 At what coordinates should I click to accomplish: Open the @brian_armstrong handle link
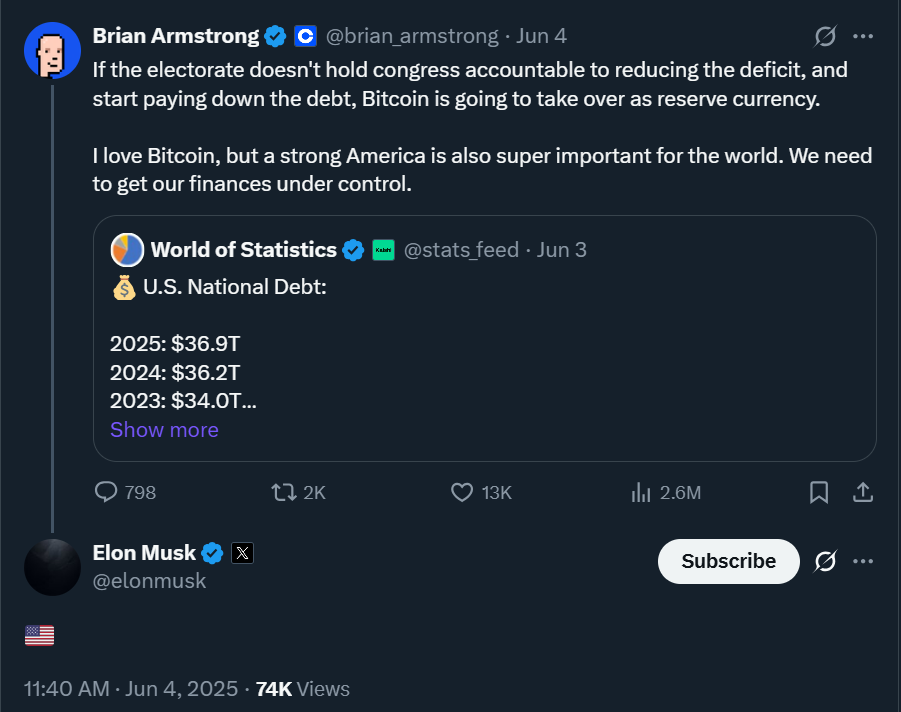click(412, 36)
